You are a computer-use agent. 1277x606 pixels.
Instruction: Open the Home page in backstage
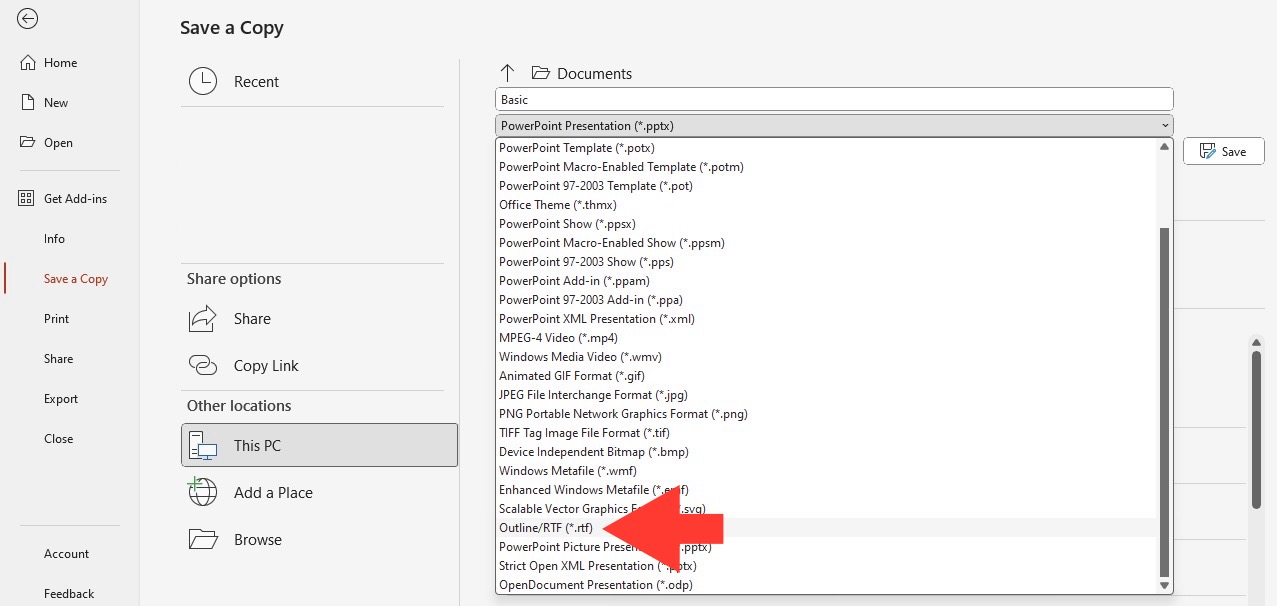coord(60,63)
